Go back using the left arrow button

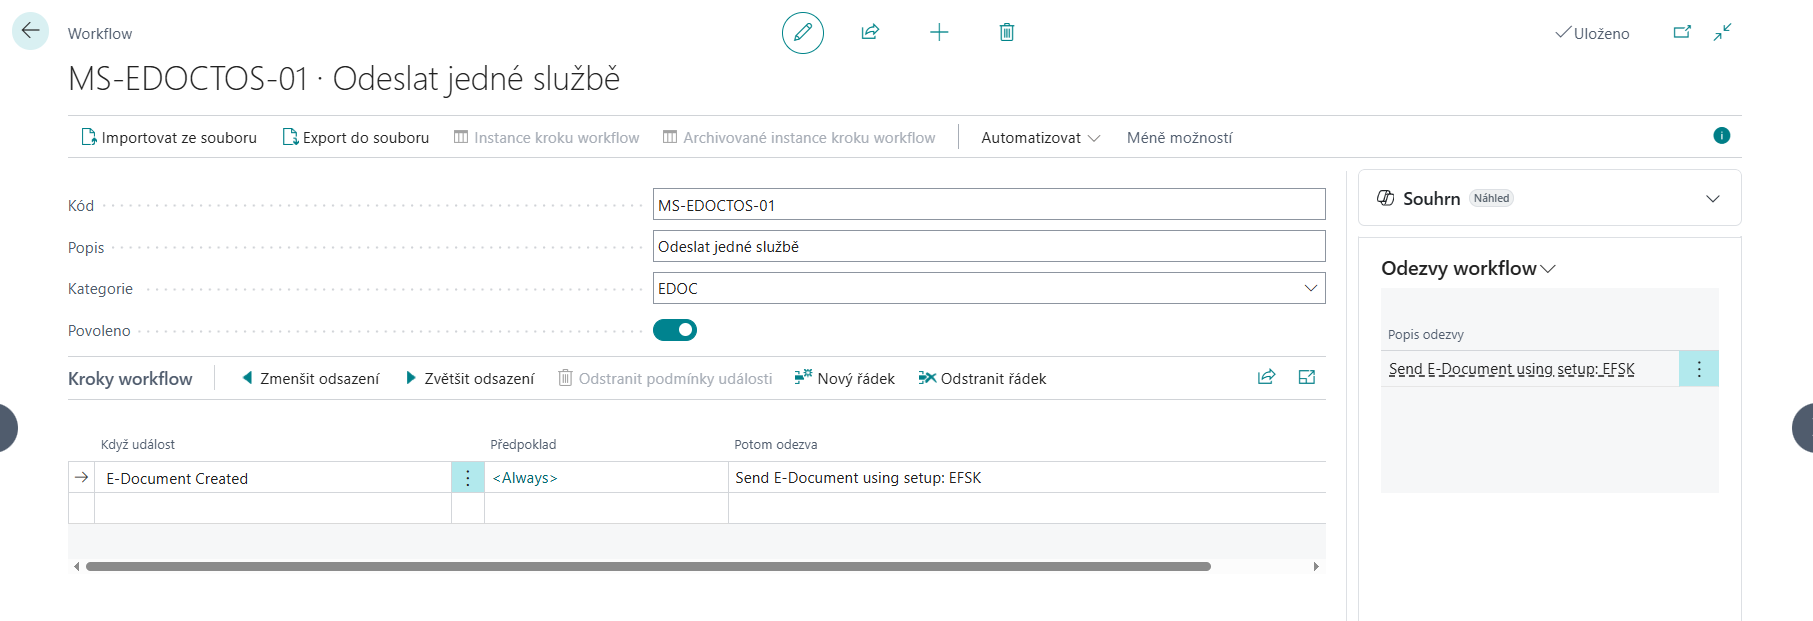pyautogui.click(x=30, y=31)
